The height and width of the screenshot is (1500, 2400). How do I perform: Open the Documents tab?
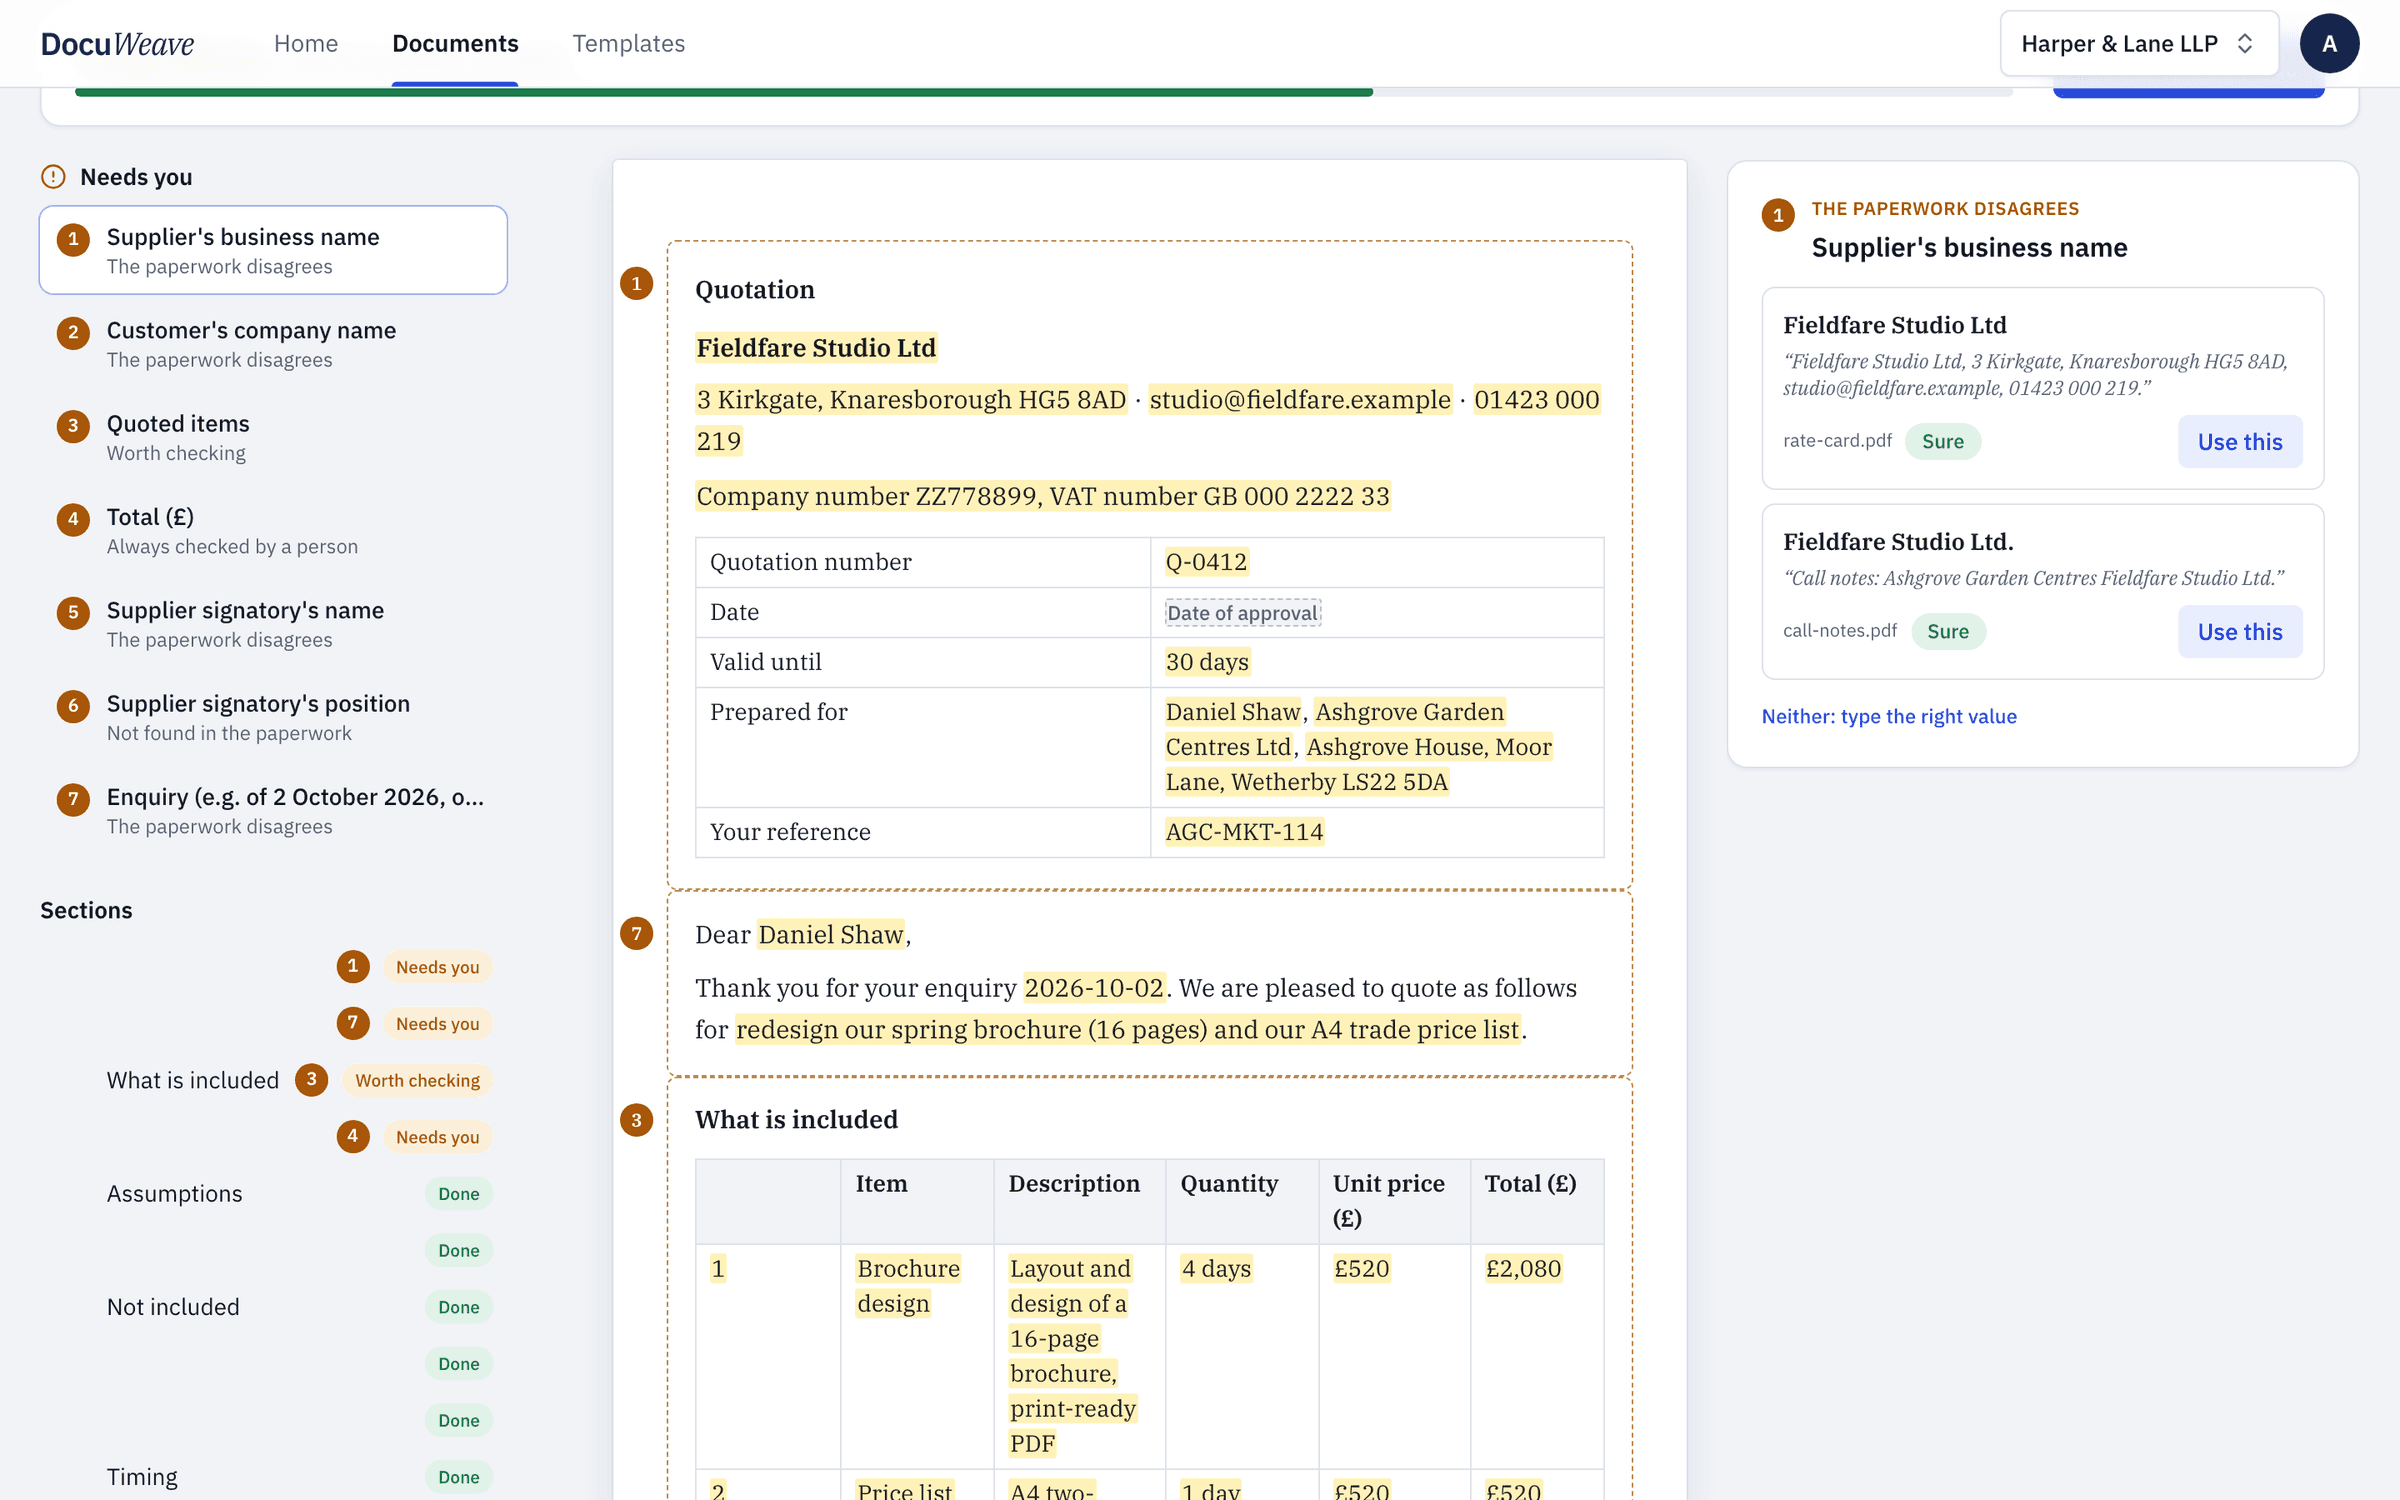click(455, 43)
